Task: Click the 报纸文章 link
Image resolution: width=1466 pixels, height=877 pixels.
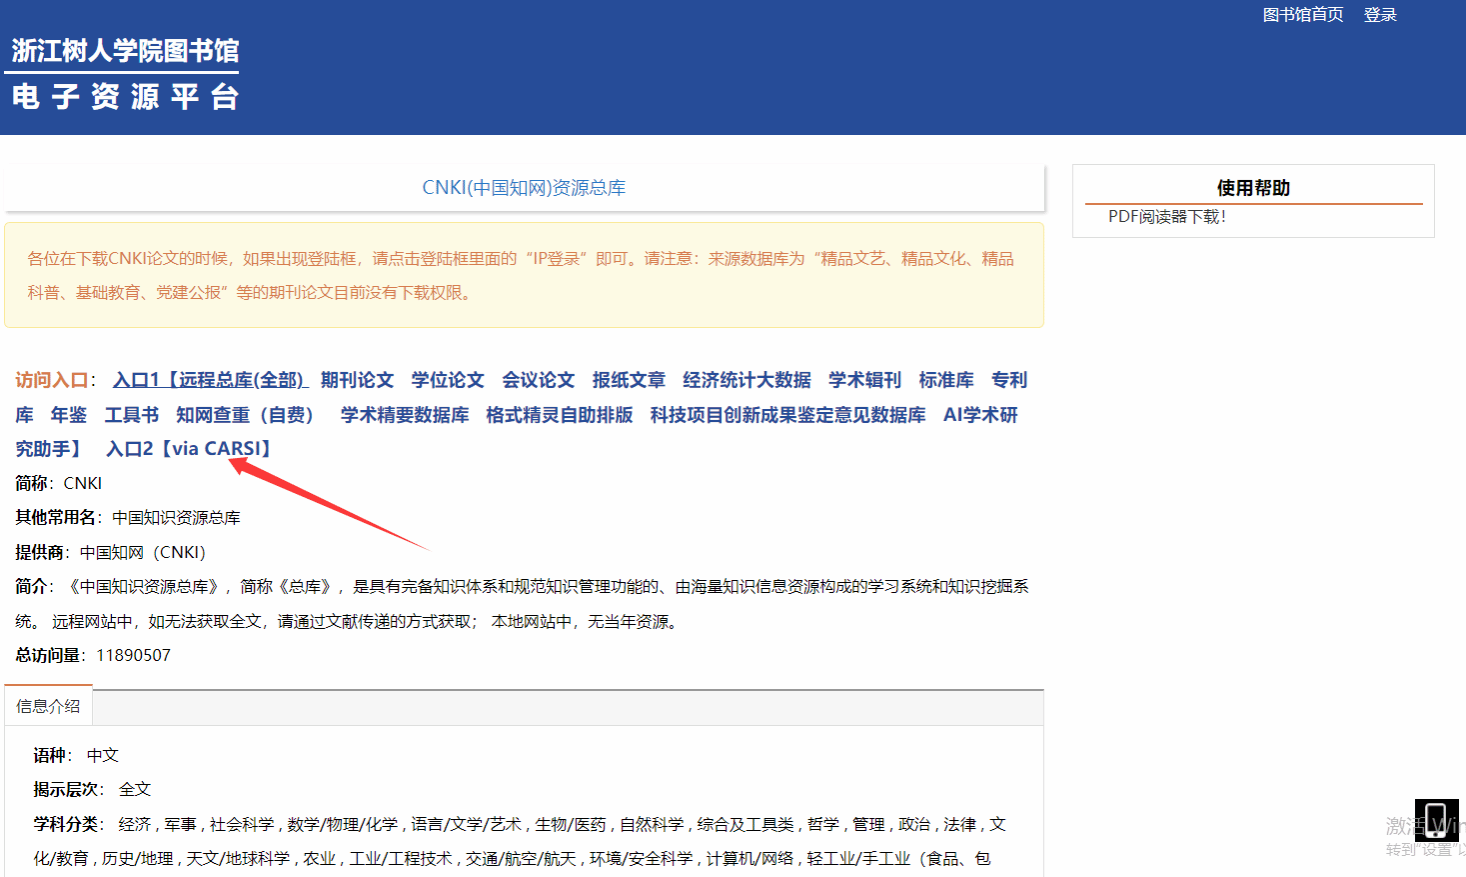Action: (x=628, y=380)
